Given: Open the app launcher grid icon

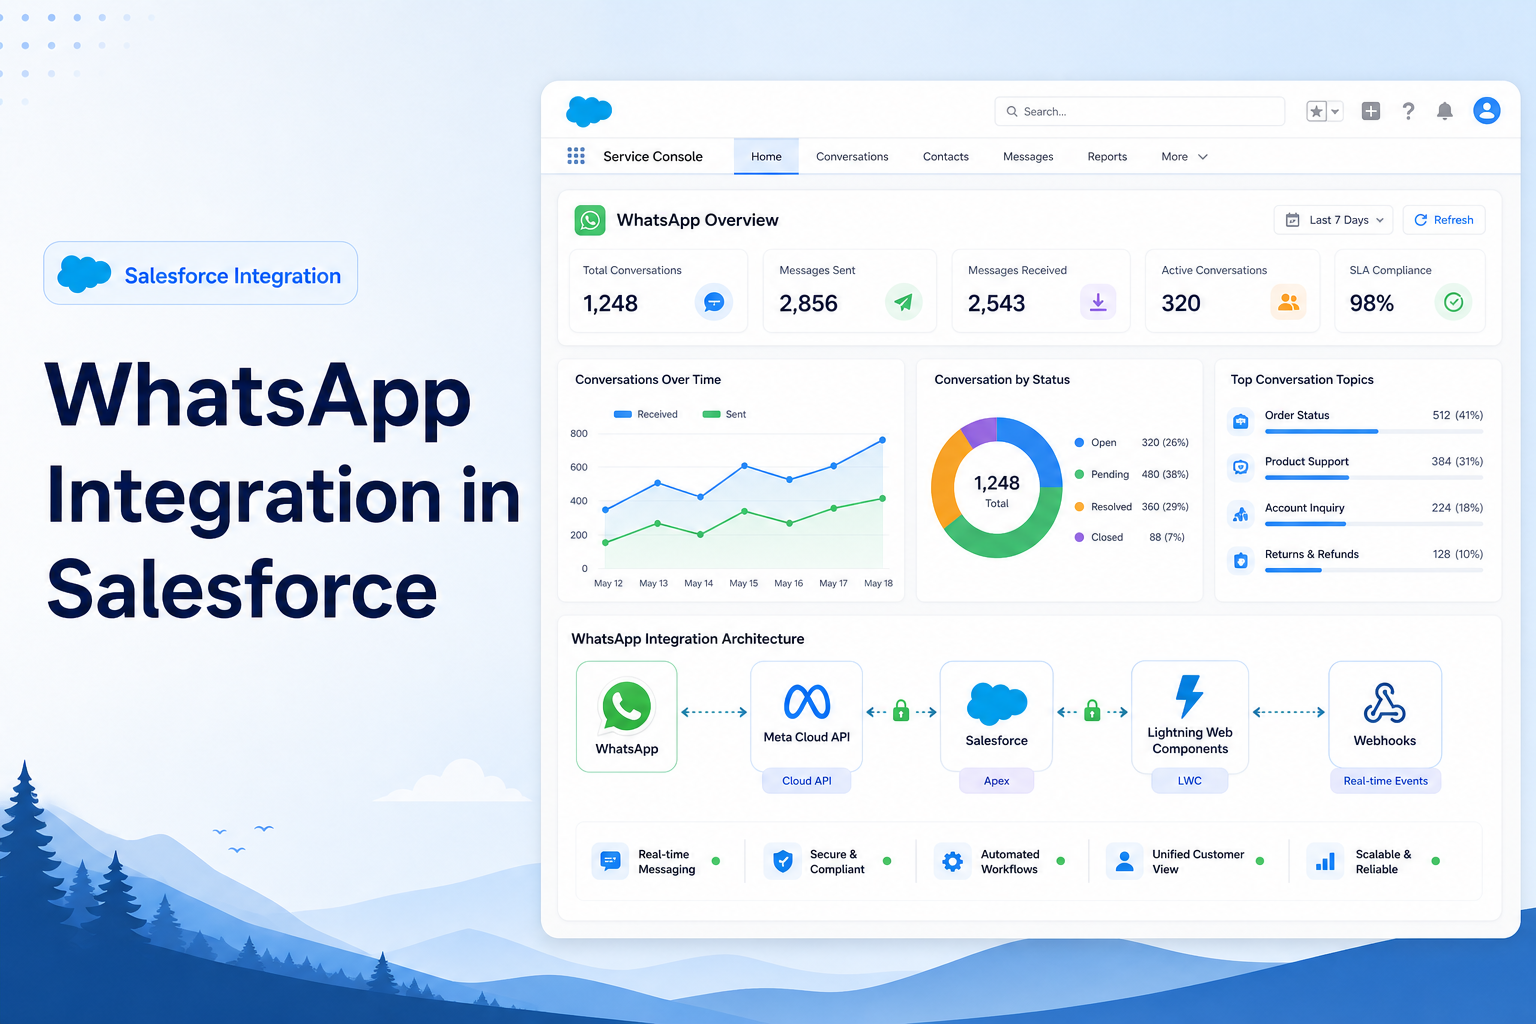Looking at the screenshot, I should pos(576,156).
